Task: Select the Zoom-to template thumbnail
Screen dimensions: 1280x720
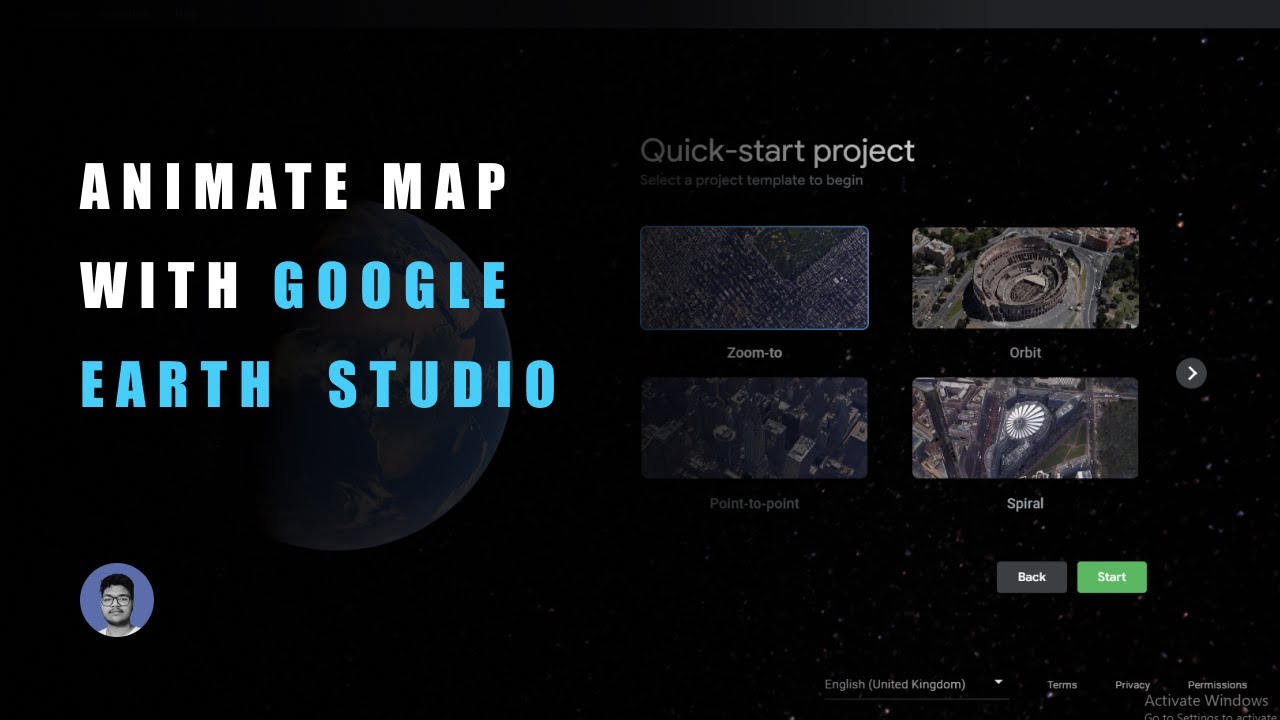Action: tap(754, 278)
